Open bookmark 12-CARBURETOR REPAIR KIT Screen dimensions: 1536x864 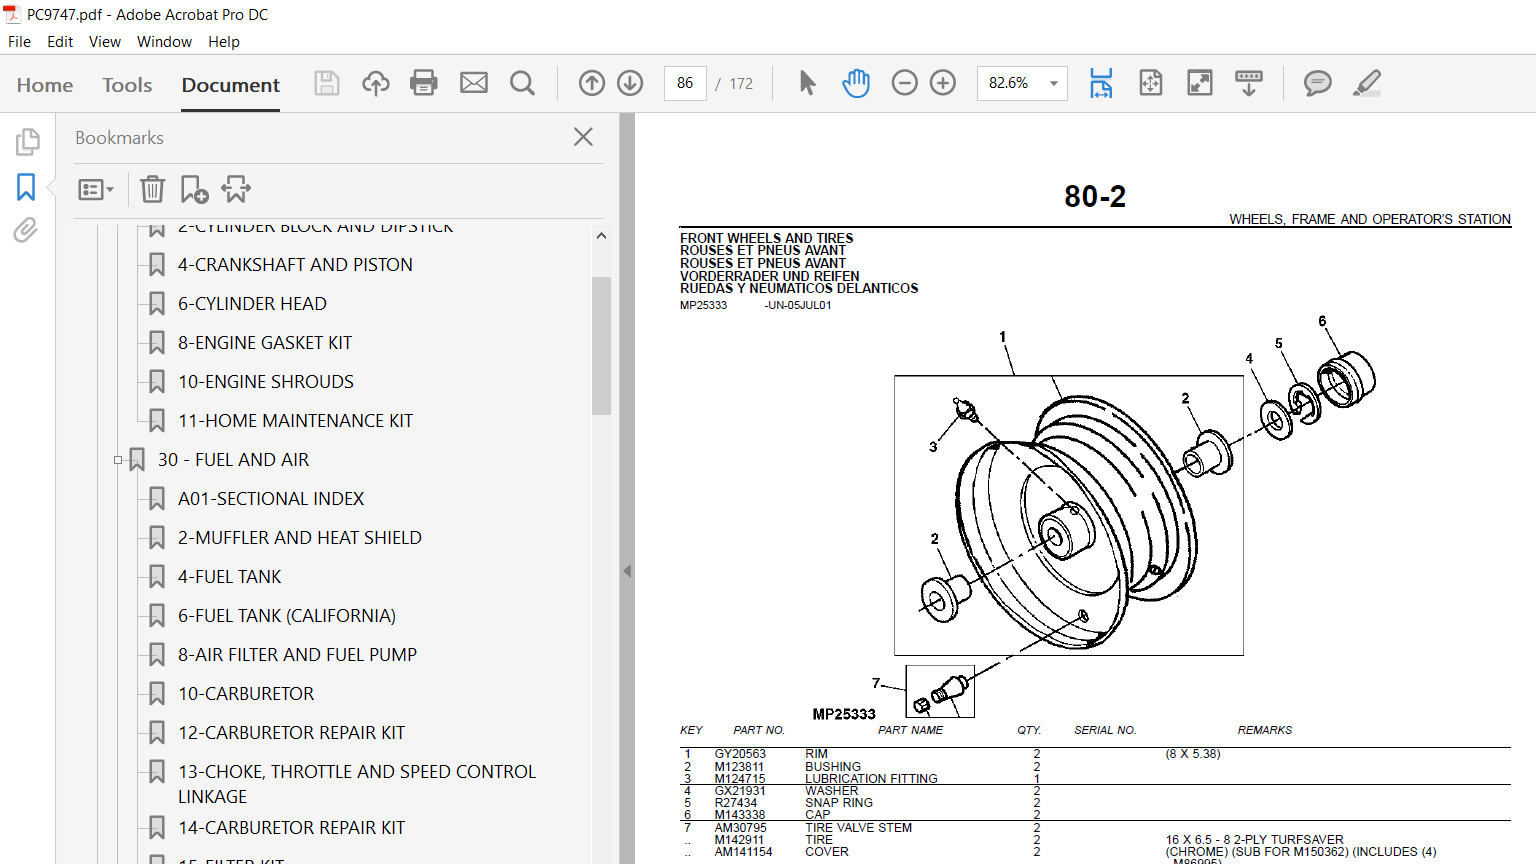291,733
